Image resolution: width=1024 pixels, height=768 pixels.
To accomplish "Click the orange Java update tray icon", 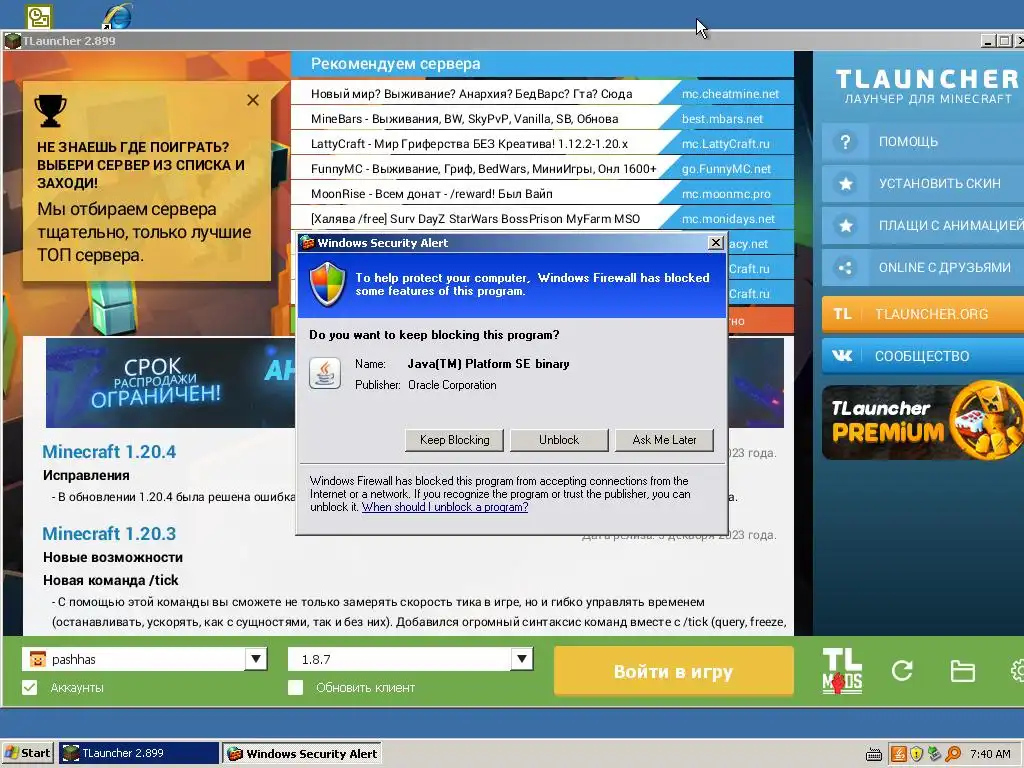I will click(899, 754).
